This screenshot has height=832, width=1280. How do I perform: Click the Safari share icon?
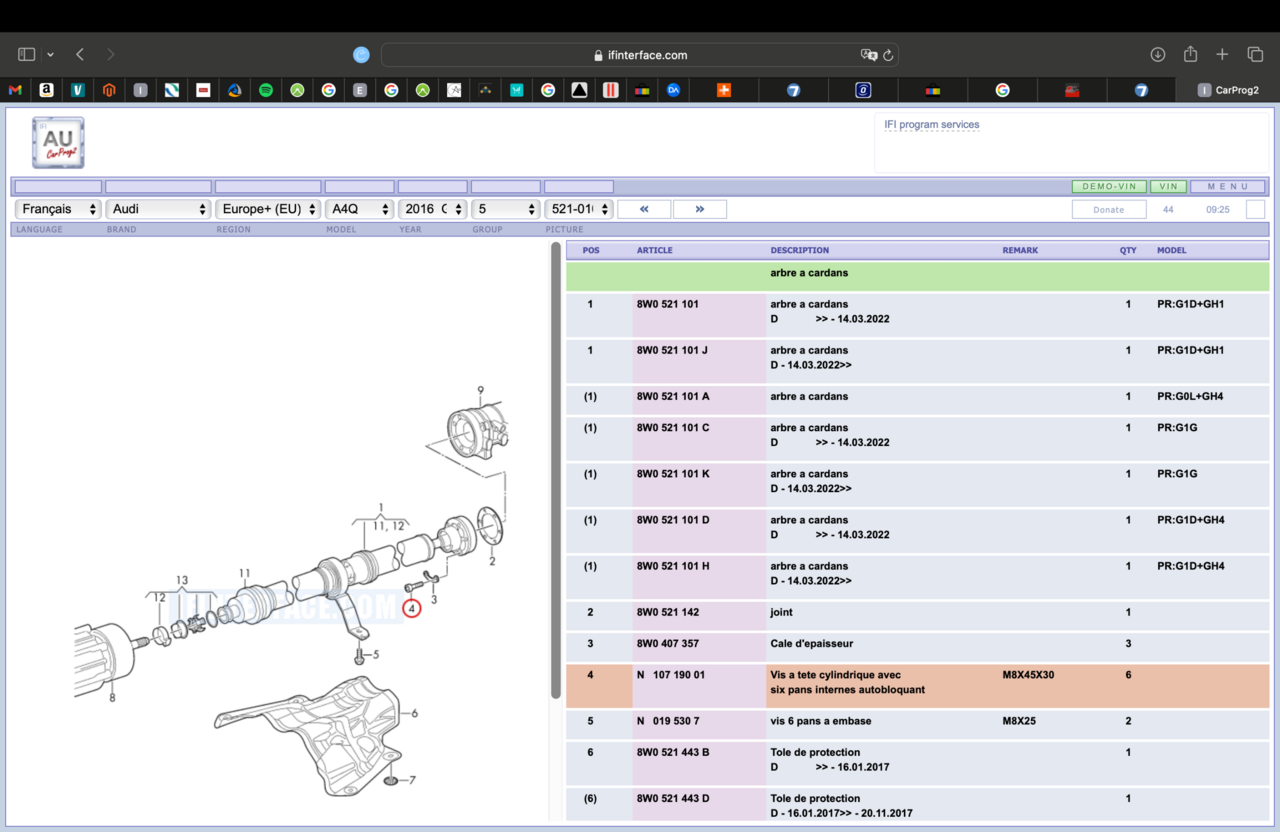tap(1190, 54)
